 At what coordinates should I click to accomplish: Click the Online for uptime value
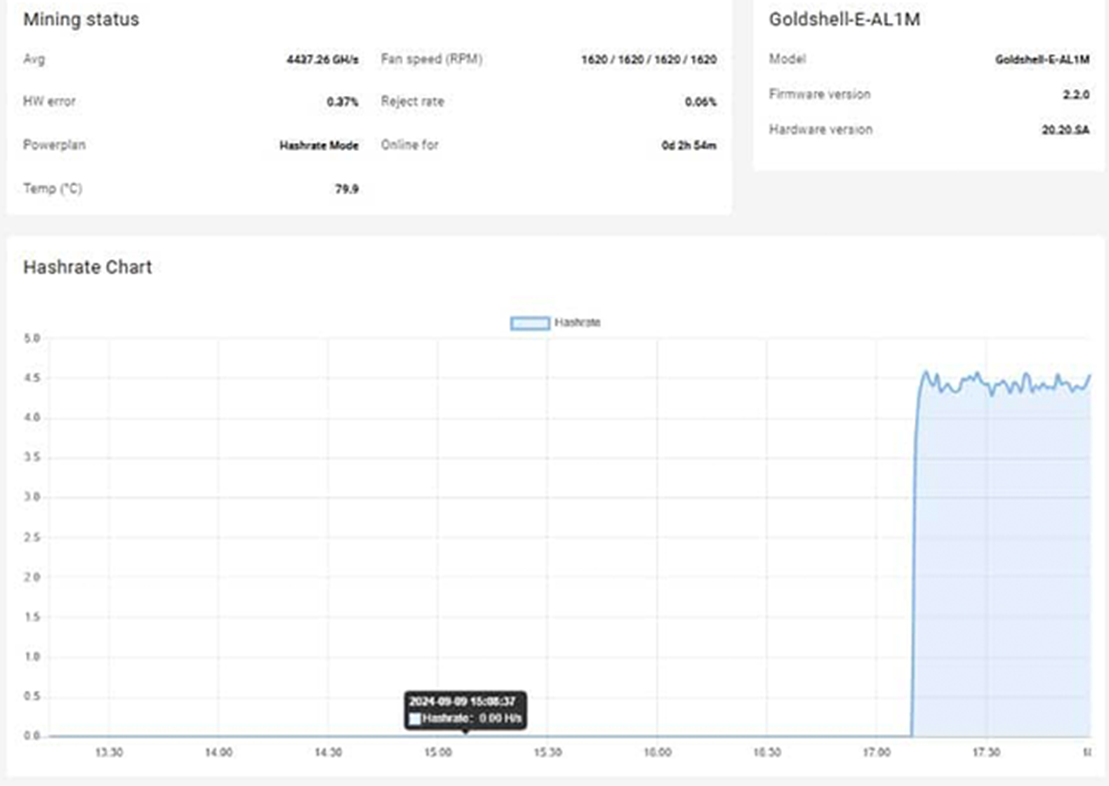point(689,145)
